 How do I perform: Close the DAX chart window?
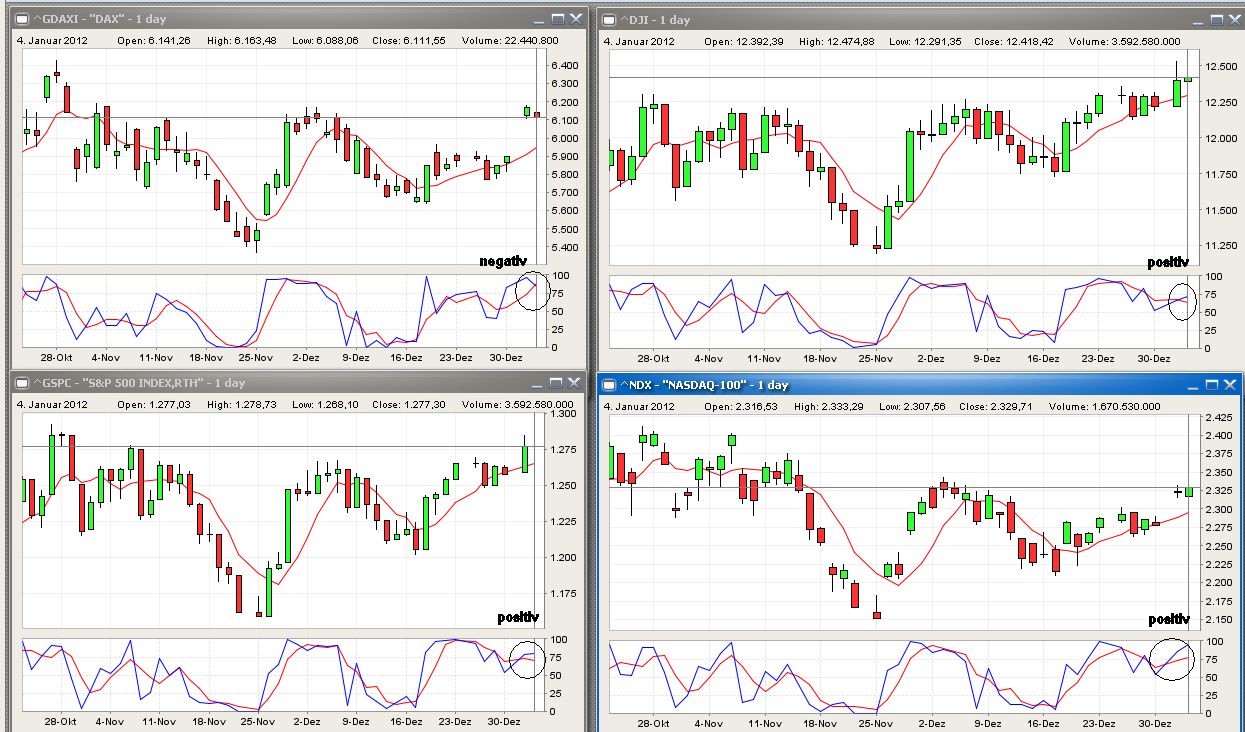point(575,18)
